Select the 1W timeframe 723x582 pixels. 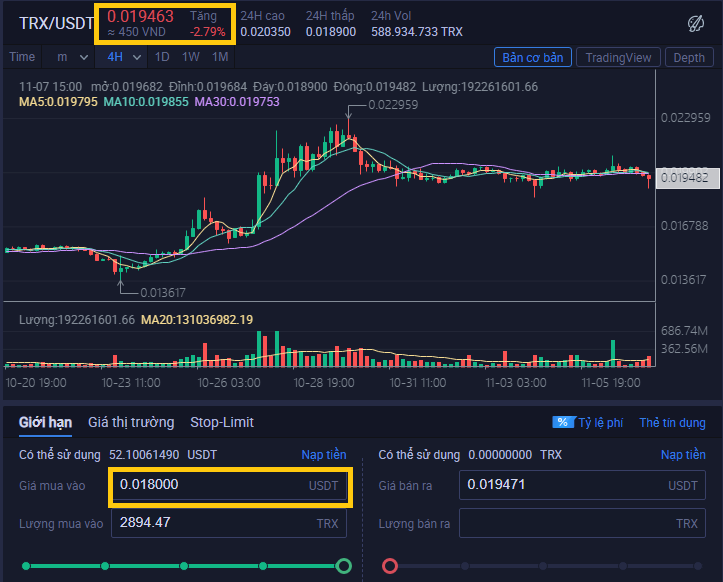[190, 57]
